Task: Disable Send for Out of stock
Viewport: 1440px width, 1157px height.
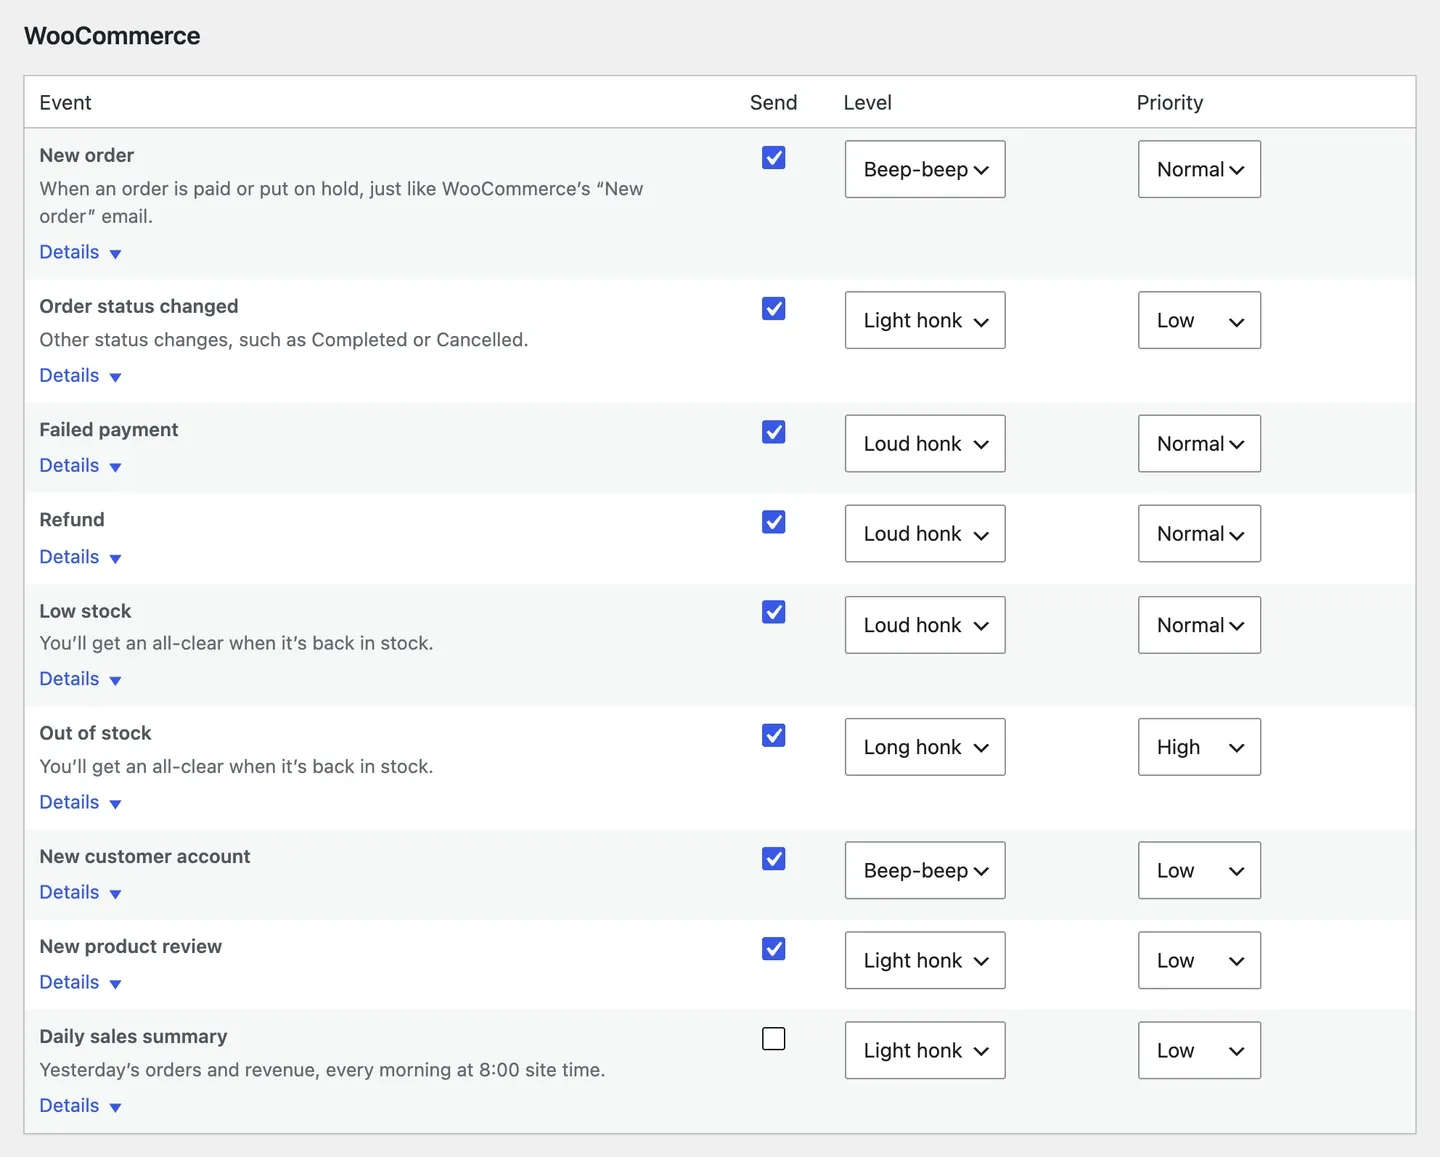Action: coord(773,736)
